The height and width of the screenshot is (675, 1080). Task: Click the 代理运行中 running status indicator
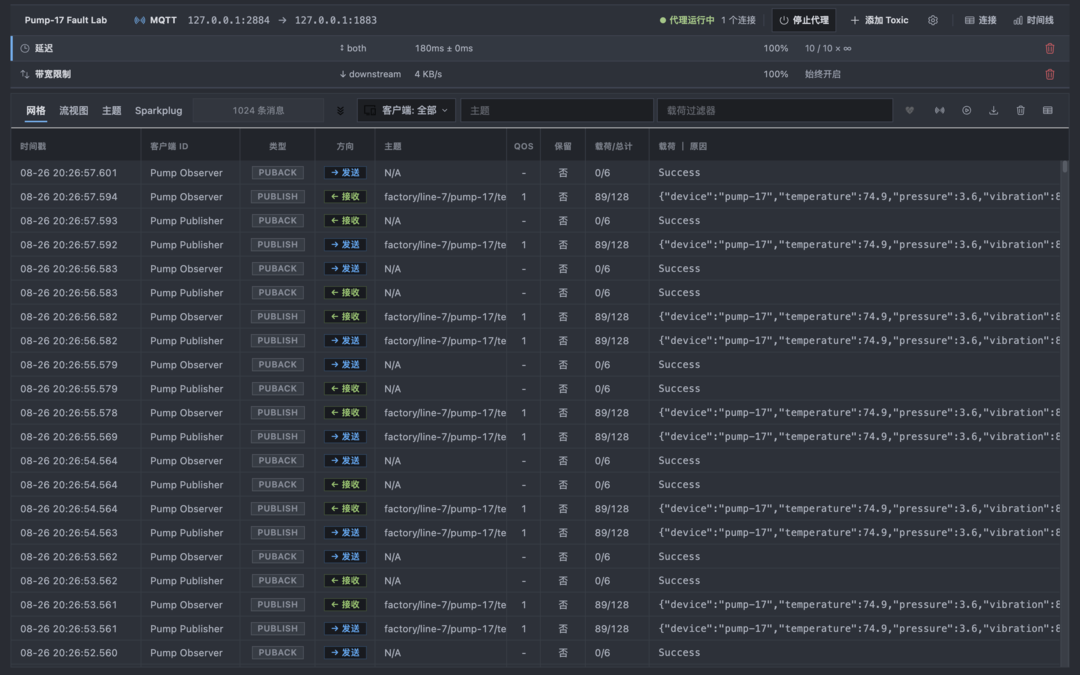687,20
